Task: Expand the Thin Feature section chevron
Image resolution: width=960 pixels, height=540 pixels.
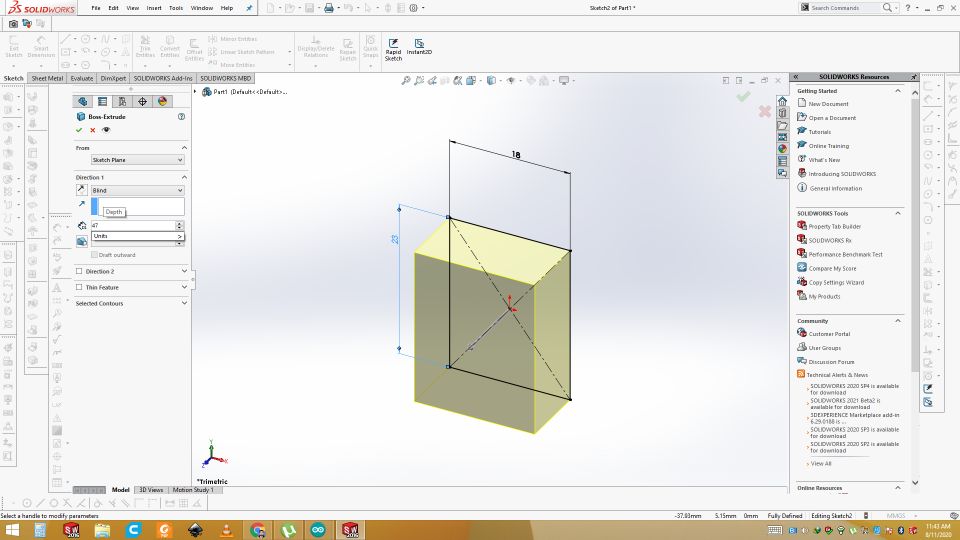Action: [x=184, y=287]
